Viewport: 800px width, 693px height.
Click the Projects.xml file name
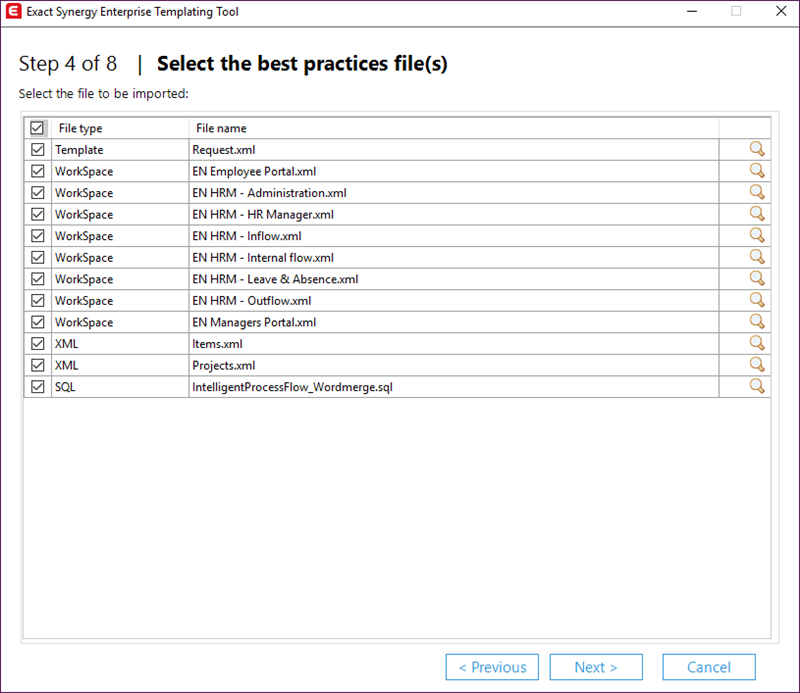454,365
